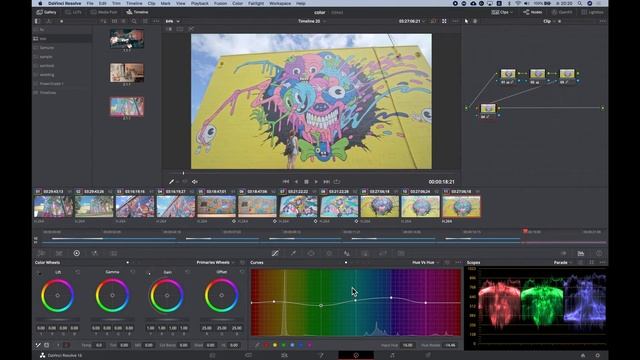Viewport: 640px width, 360px height.
Task: Toggle viewer audio mute speaker icon
Action: (195, 182)
